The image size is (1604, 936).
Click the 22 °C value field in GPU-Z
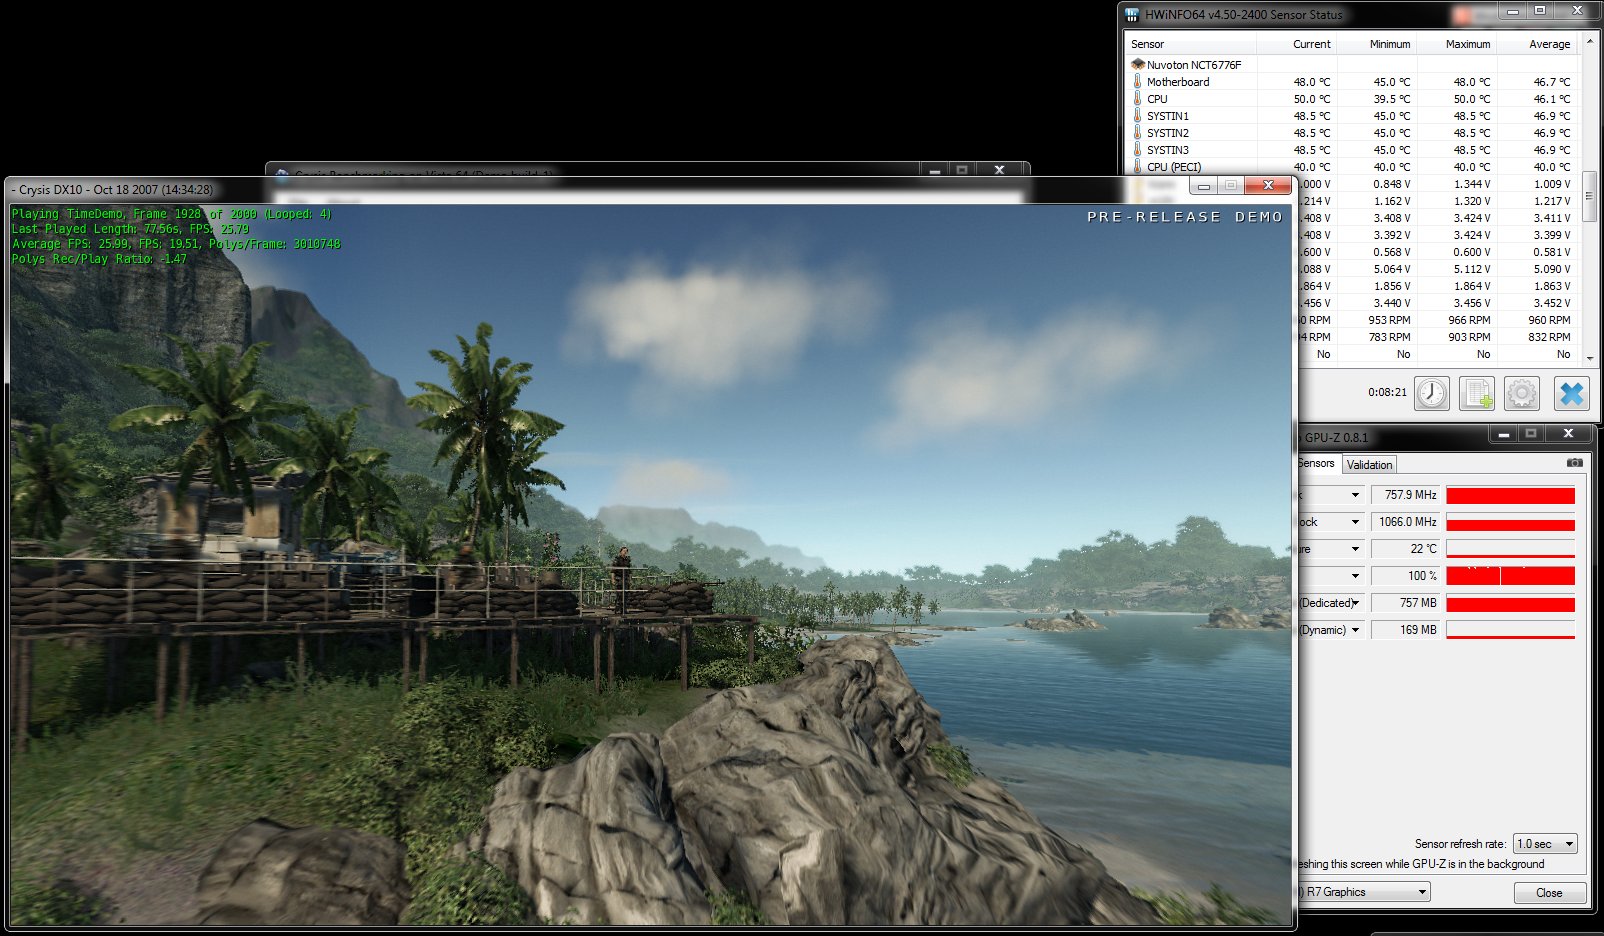(1405, 549)
